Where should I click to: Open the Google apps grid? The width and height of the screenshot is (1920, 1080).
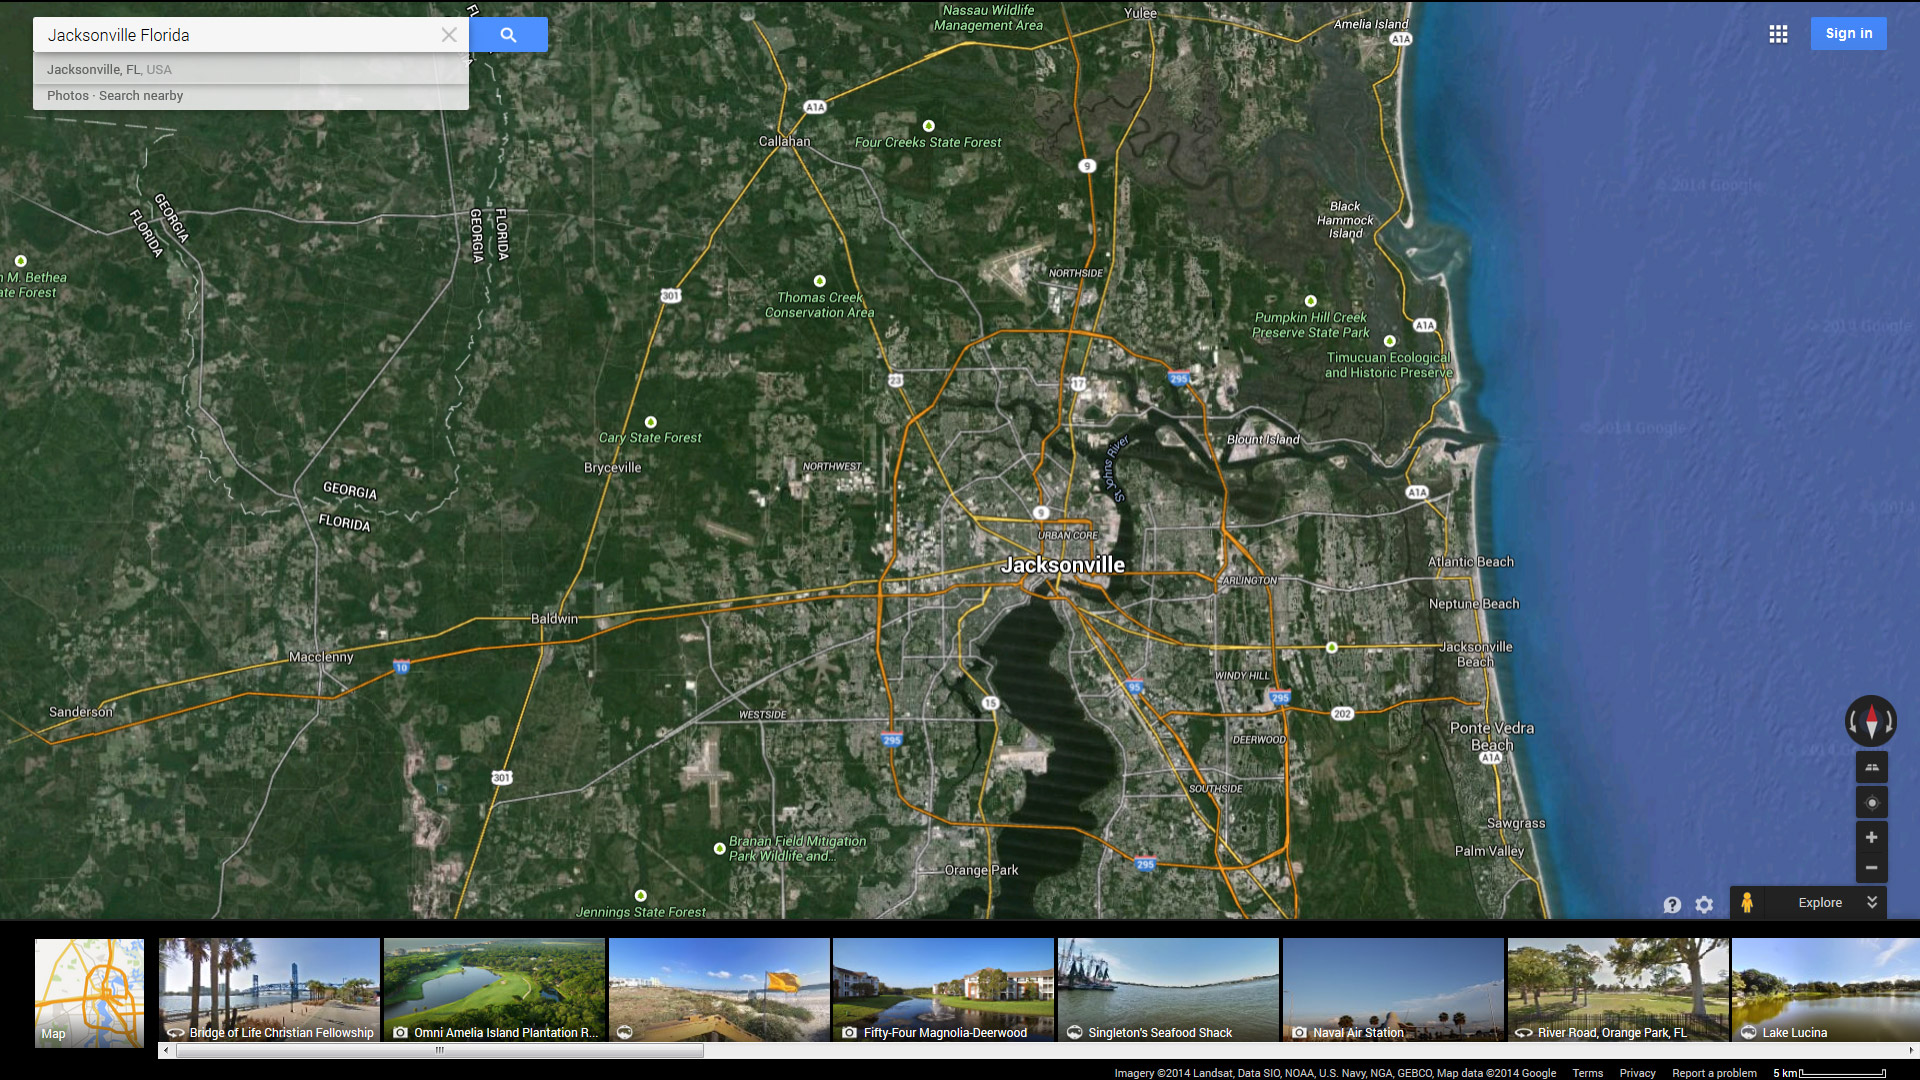pos(1778,34)
